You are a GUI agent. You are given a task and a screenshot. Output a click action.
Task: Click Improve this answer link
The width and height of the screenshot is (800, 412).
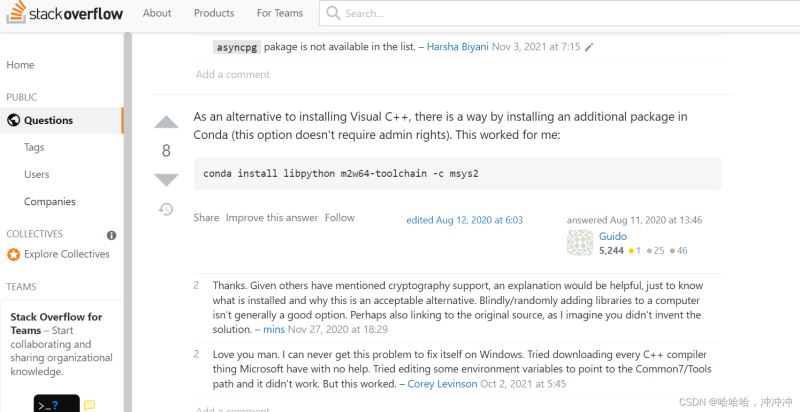pos(272,217)
